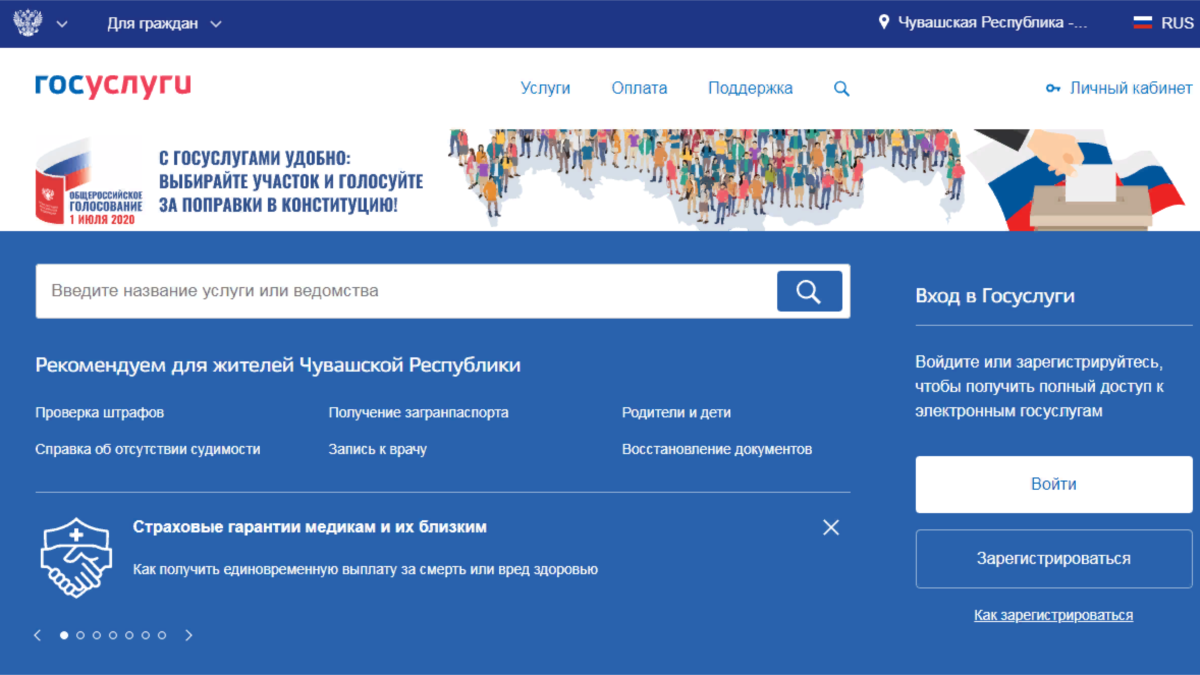The image size is (1200, 675).
Task: Click the key icon by Личный кабинет
Action: click(1053, 88)
